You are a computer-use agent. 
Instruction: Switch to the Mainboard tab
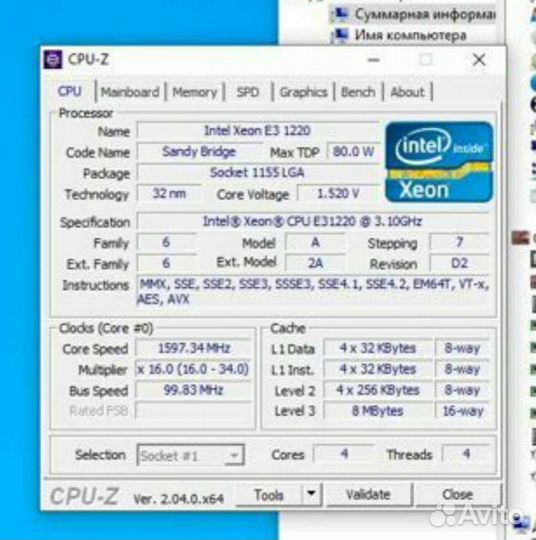click(x=130, y=92)
